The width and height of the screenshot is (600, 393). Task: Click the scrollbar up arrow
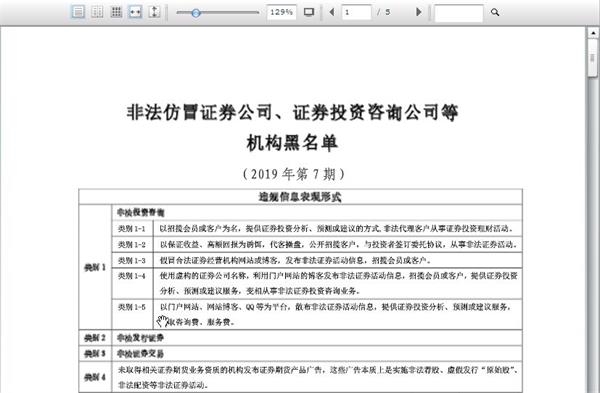click(593, 33)
